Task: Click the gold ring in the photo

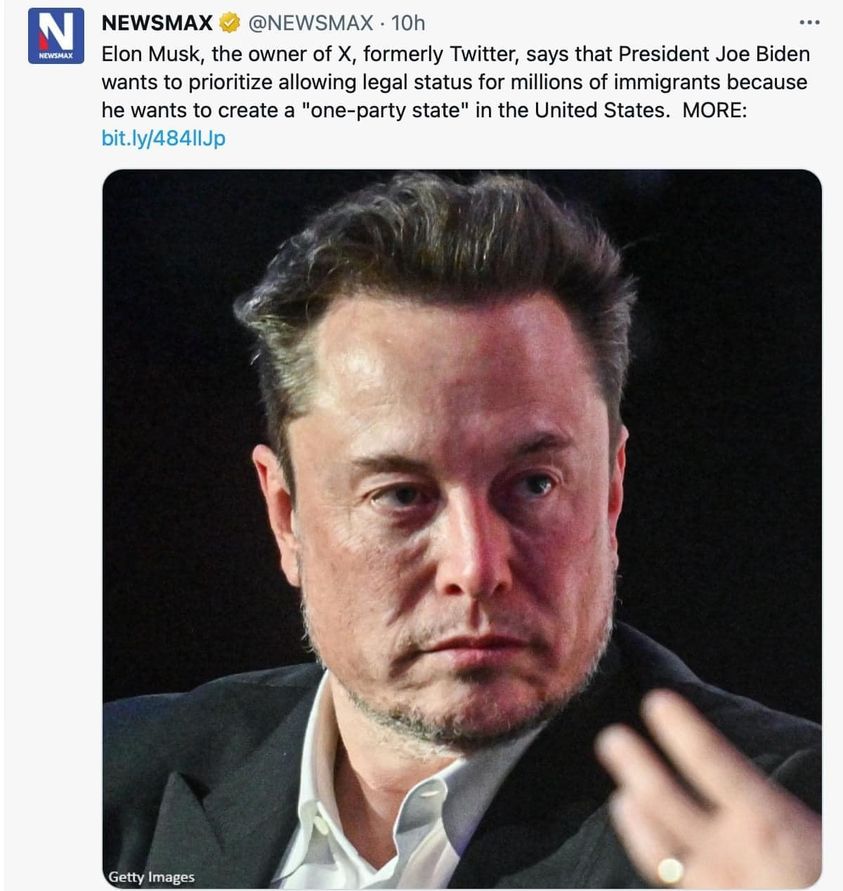Action: click(669, 869)
